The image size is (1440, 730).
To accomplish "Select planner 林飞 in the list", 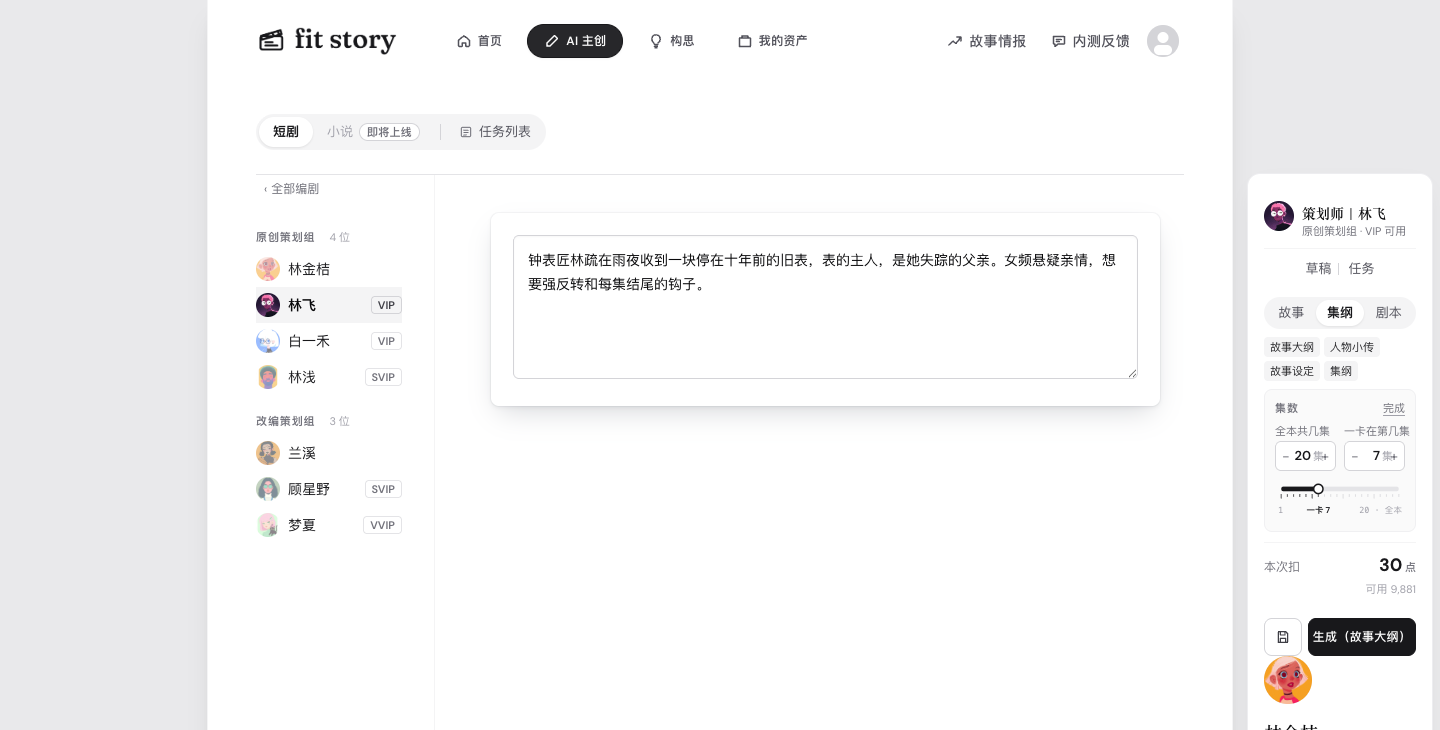I will (x=329, y=305).
